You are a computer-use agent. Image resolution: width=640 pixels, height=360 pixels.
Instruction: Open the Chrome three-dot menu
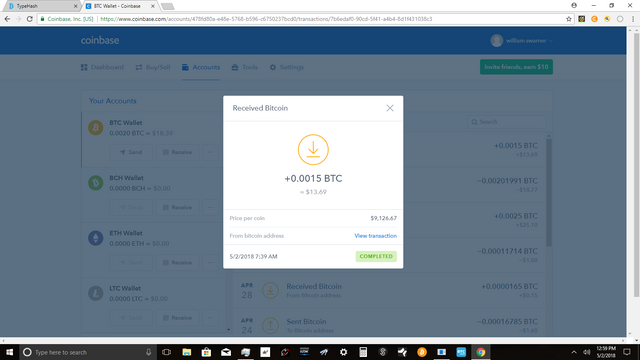[633, 19]
